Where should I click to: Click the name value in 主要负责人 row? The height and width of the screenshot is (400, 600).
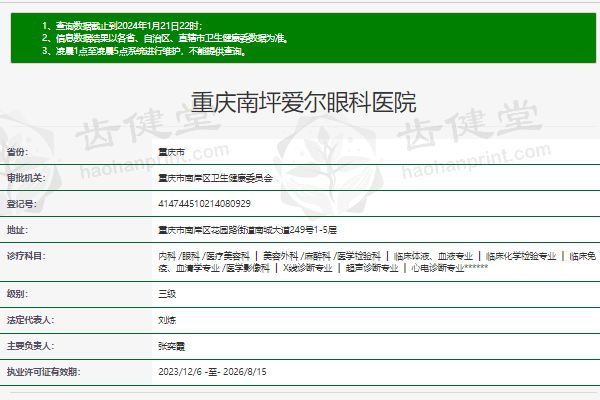coord(171,346)
